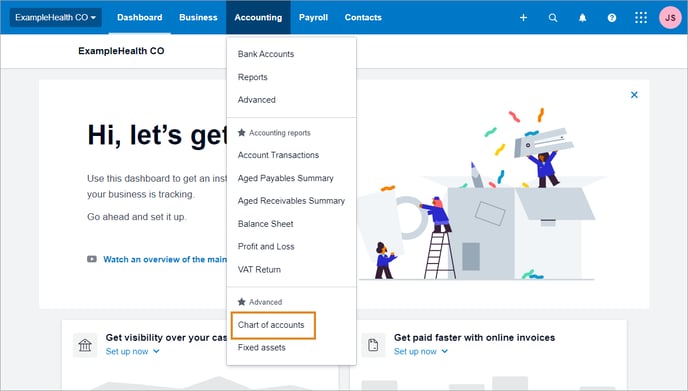This screenshot has height=391, width=688.
Task: Collapse the Accounting menu
Action: [258, 18]
